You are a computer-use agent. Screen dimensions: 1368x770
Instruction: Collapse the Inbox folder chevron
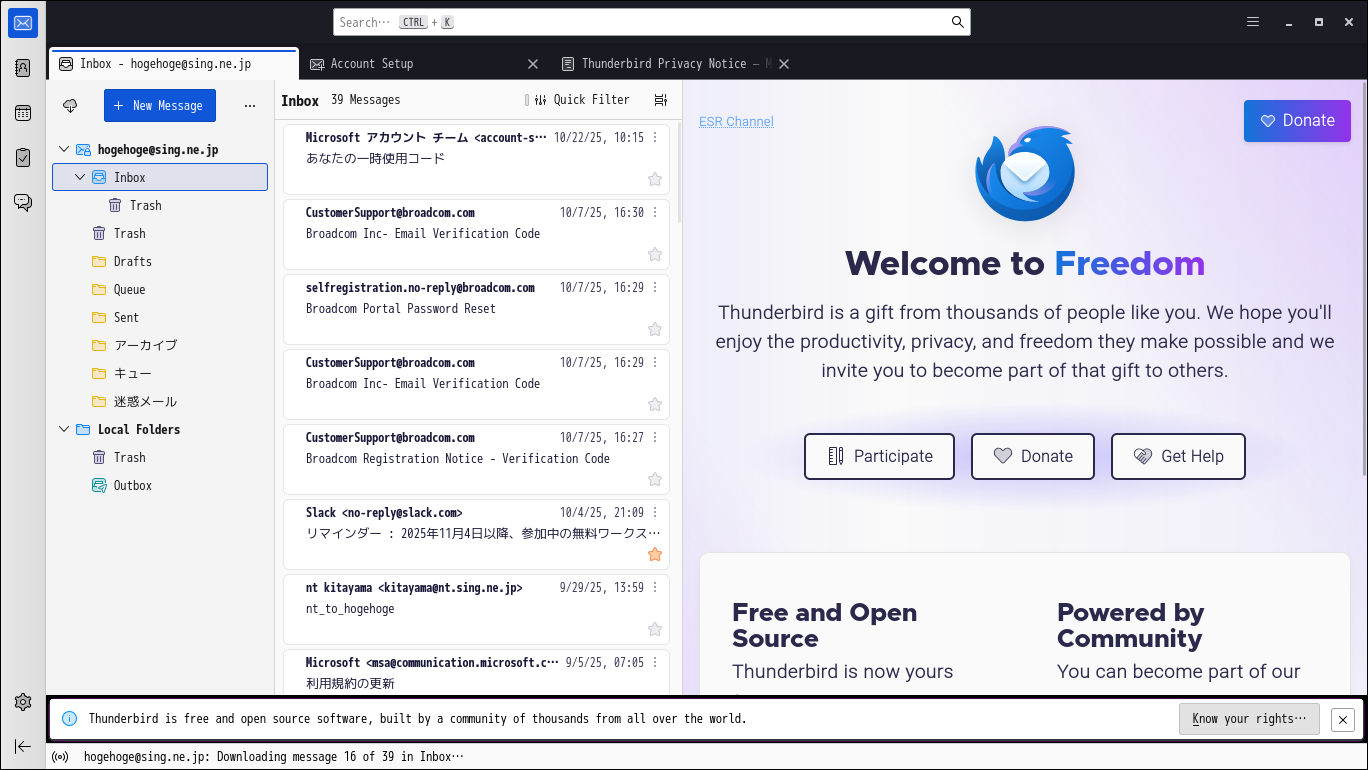[x=80, y=177]
